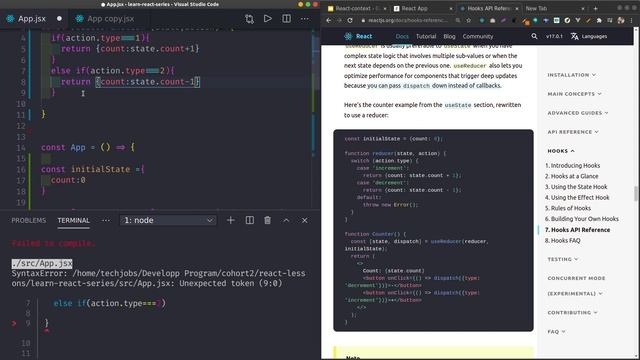Reload the reactjs.org page

click(x=350, y=20)
